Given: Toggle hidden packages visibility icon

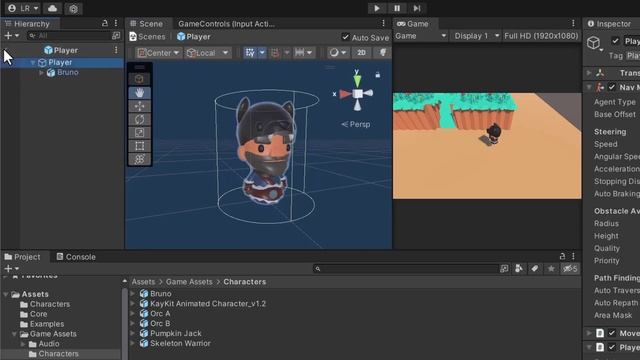Looking at the screenshot, I should click(x=570, y=269).
